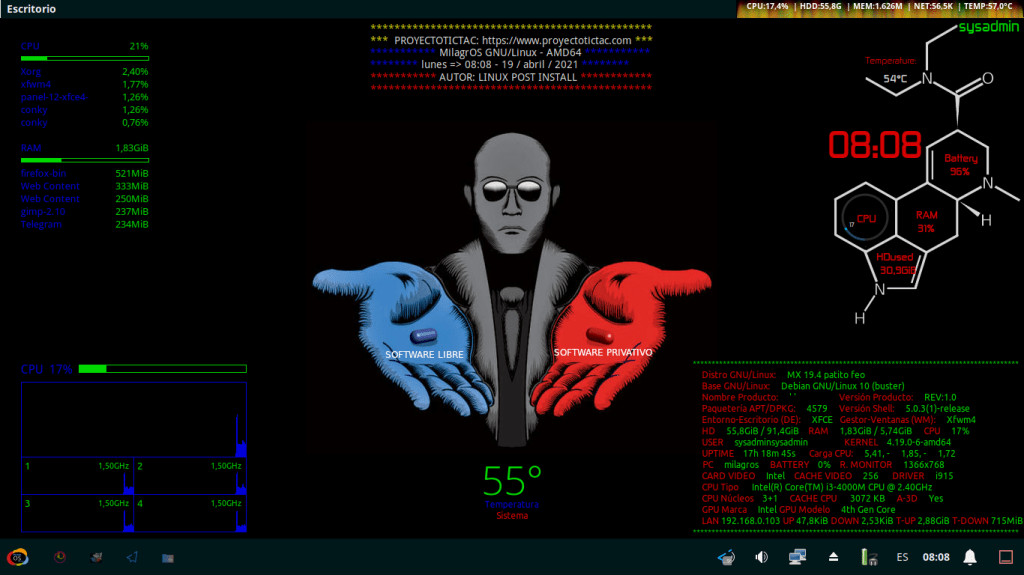1024x575 pixels.
Task: Open the network connections tray icon
Action: pyautogui.click(x=797, y=556)
